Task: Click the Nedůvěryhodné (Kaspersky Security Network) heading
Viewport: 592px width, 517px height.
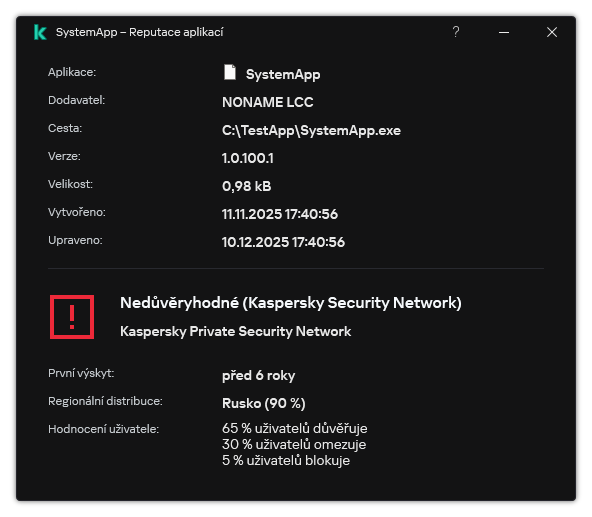Action: coord(291,303)
